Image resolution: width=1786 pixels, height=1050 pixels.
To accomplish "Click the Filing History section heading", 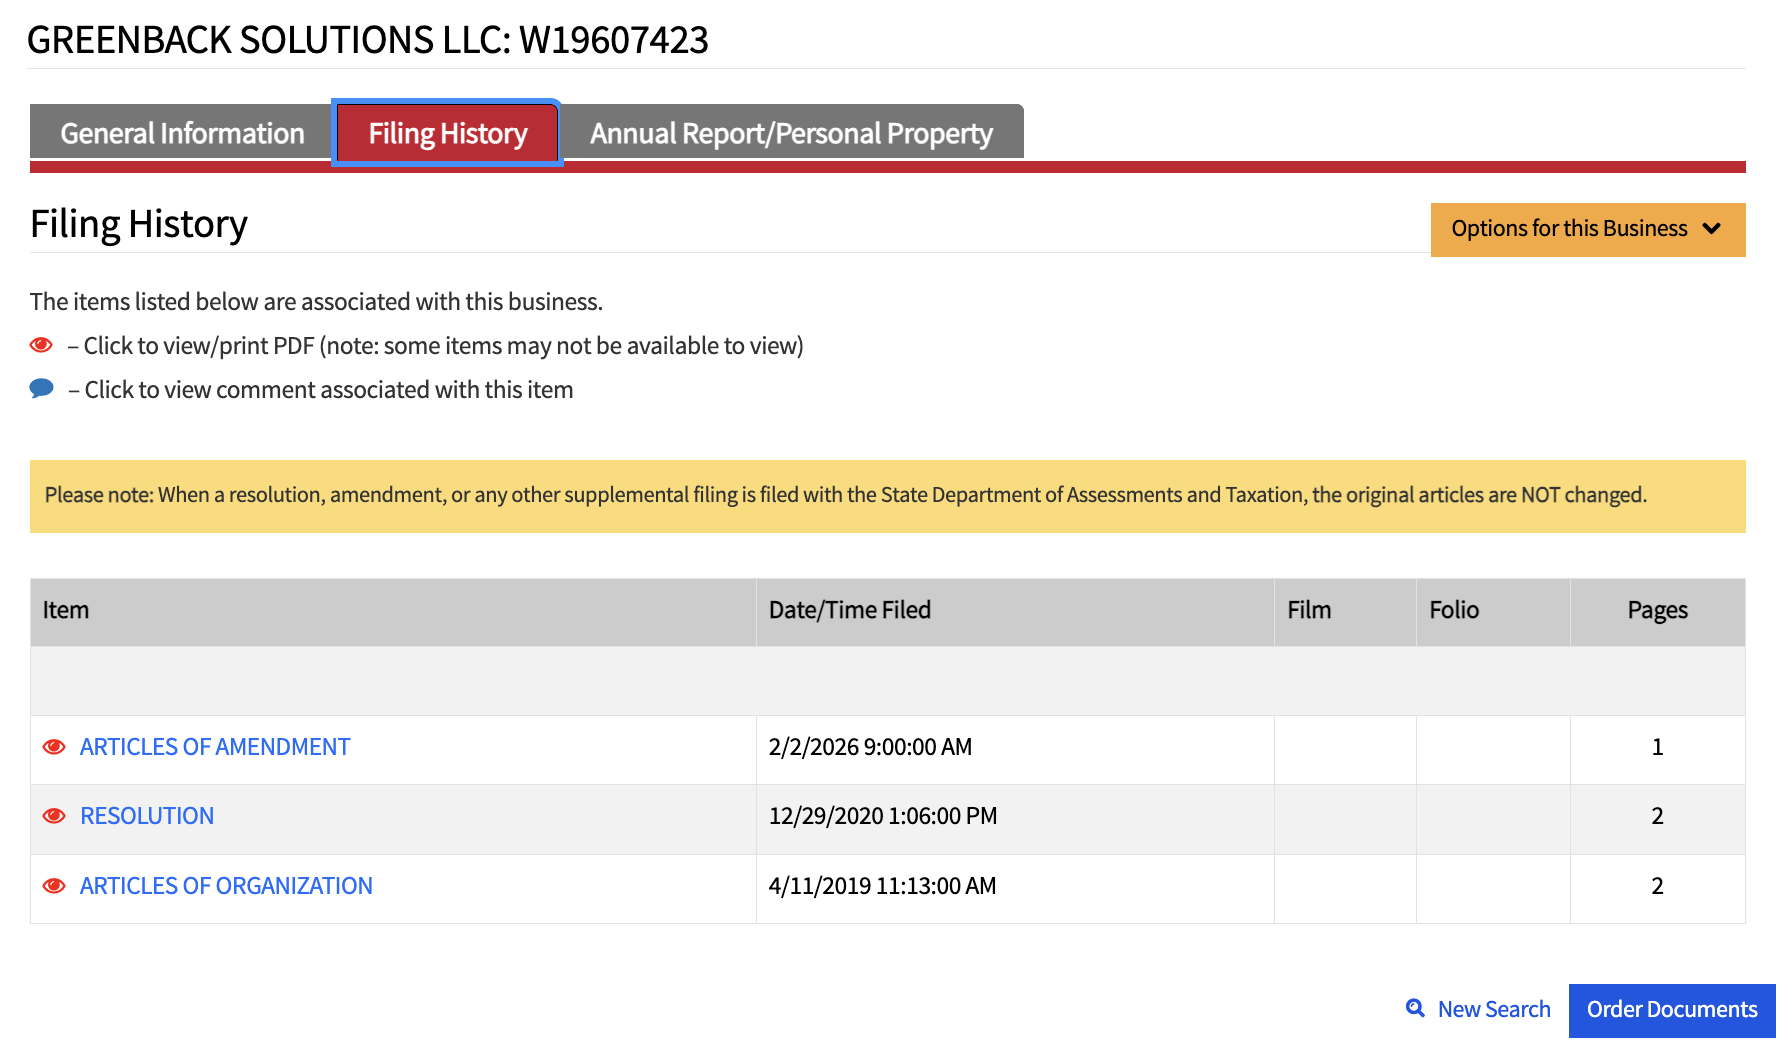I will (x=139, y=224).
